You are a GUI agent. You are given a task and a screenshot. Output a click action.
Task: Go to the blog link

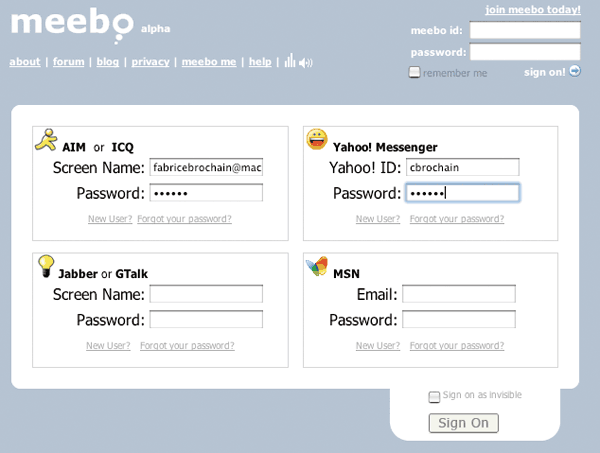click(108, 62)
